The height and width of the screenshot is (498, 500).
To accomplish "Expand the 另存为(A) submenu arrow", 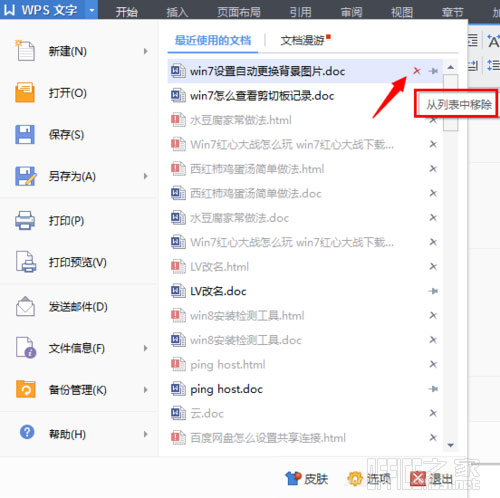I will (x=145, y=176).
